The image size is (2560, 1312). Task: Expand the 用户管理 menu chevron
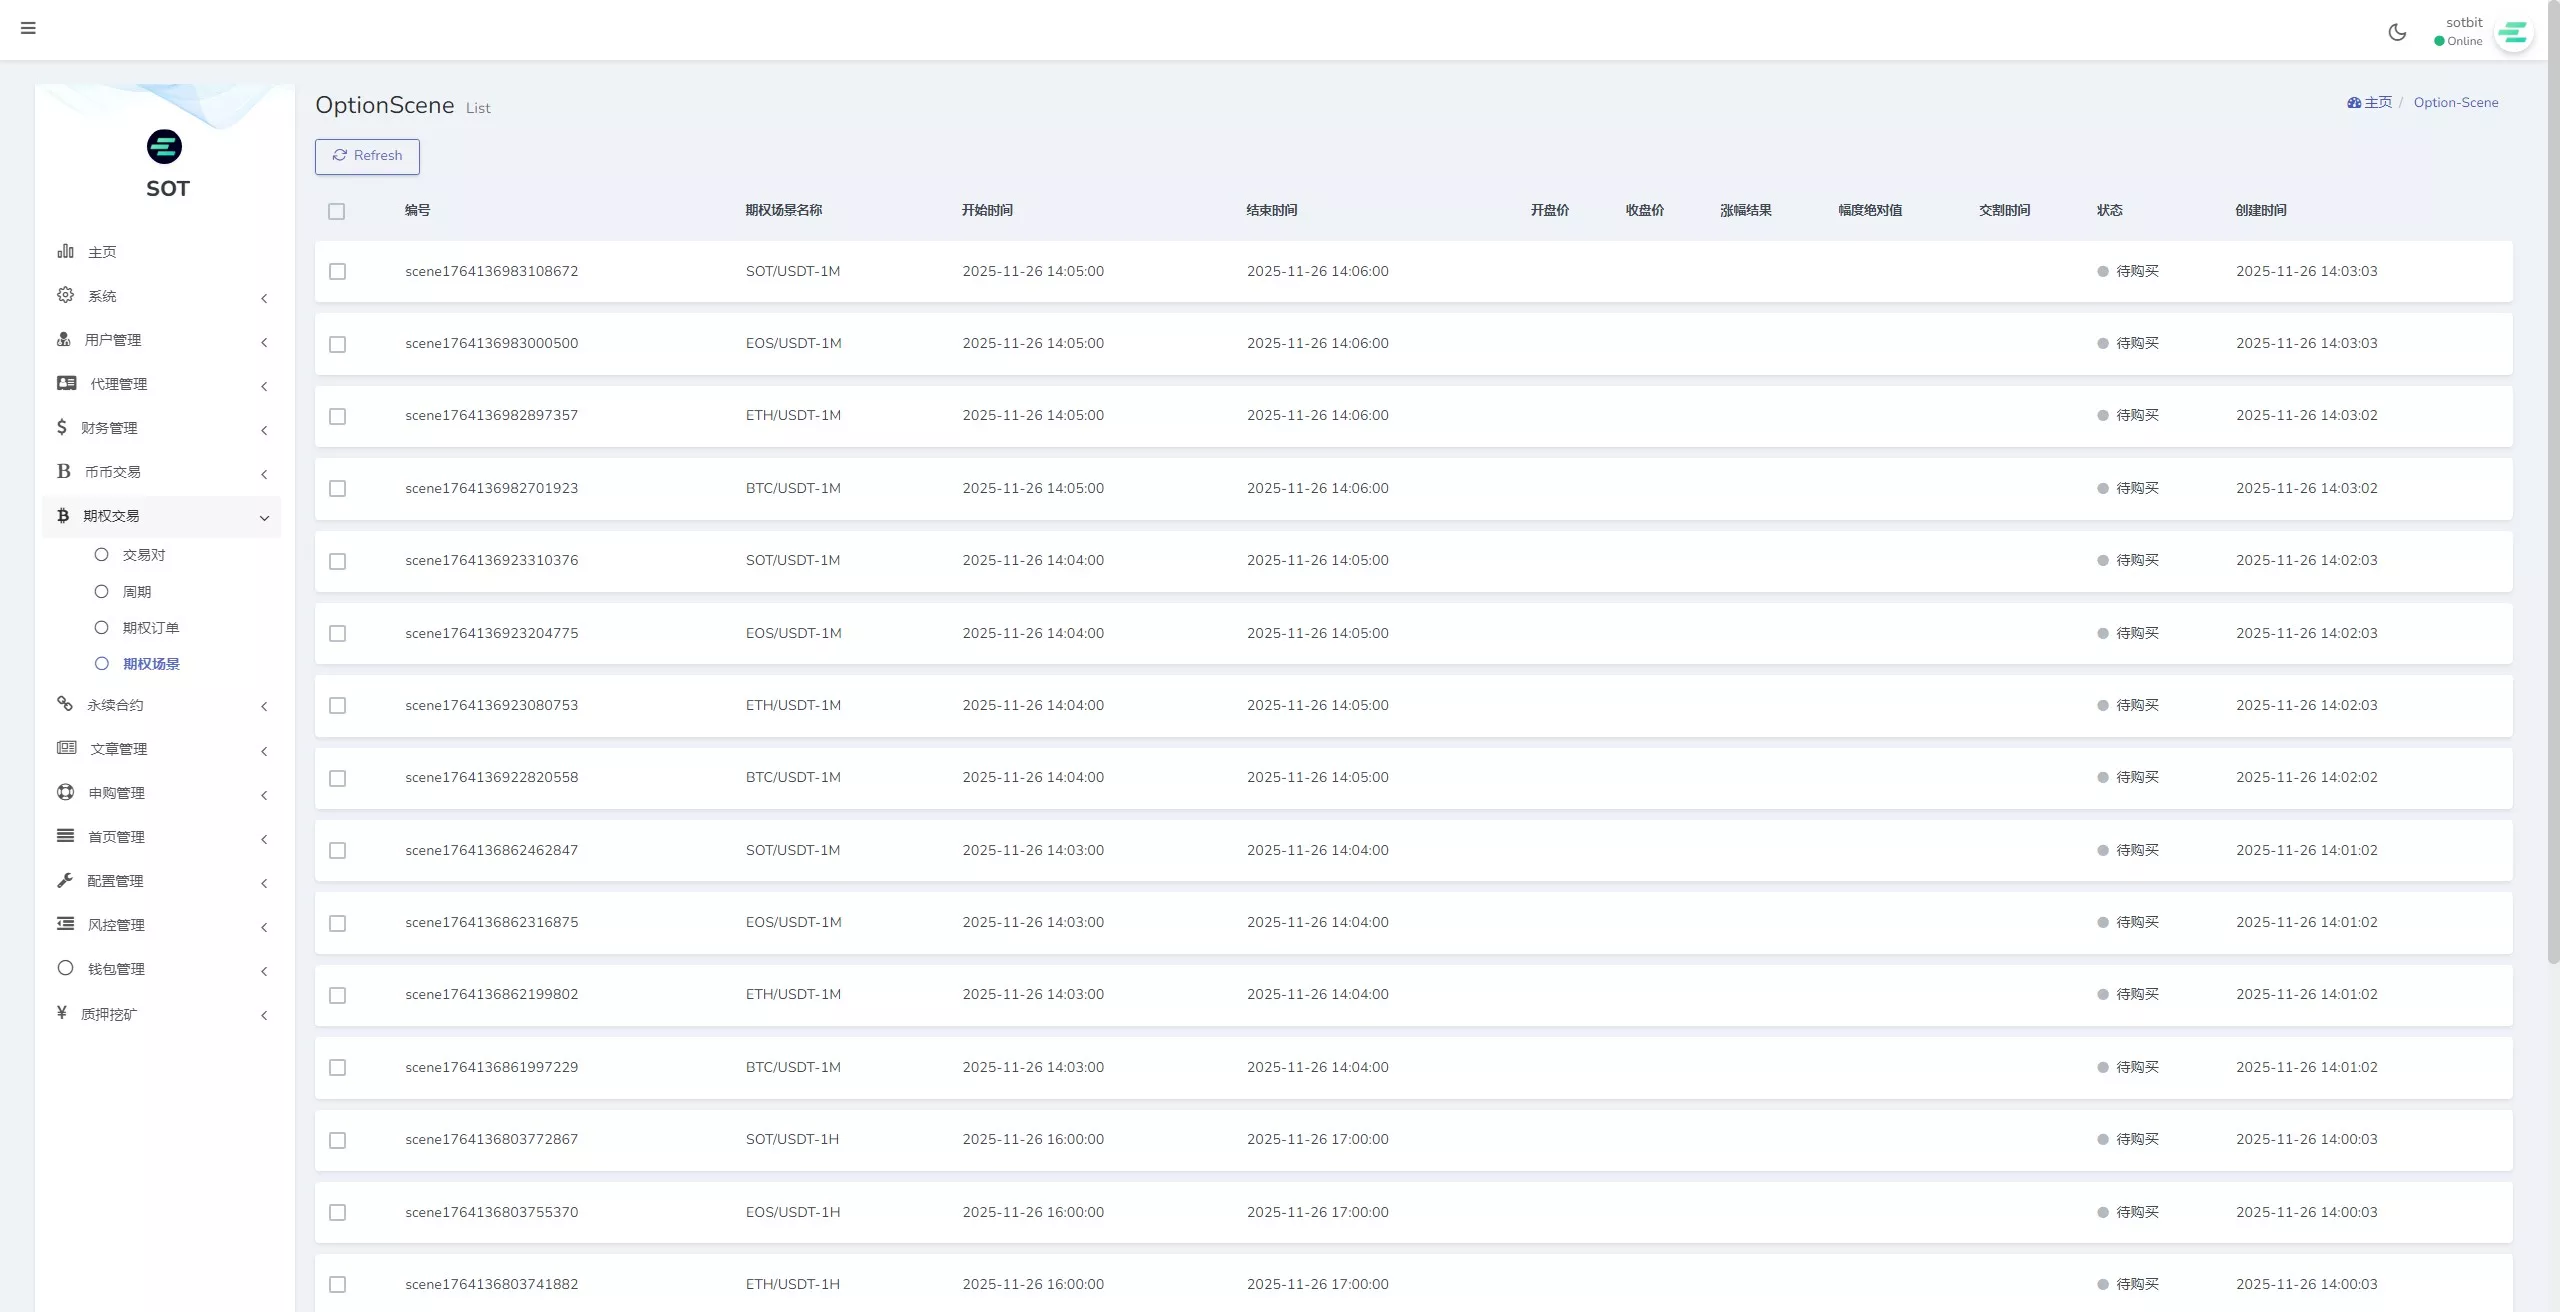264,342
